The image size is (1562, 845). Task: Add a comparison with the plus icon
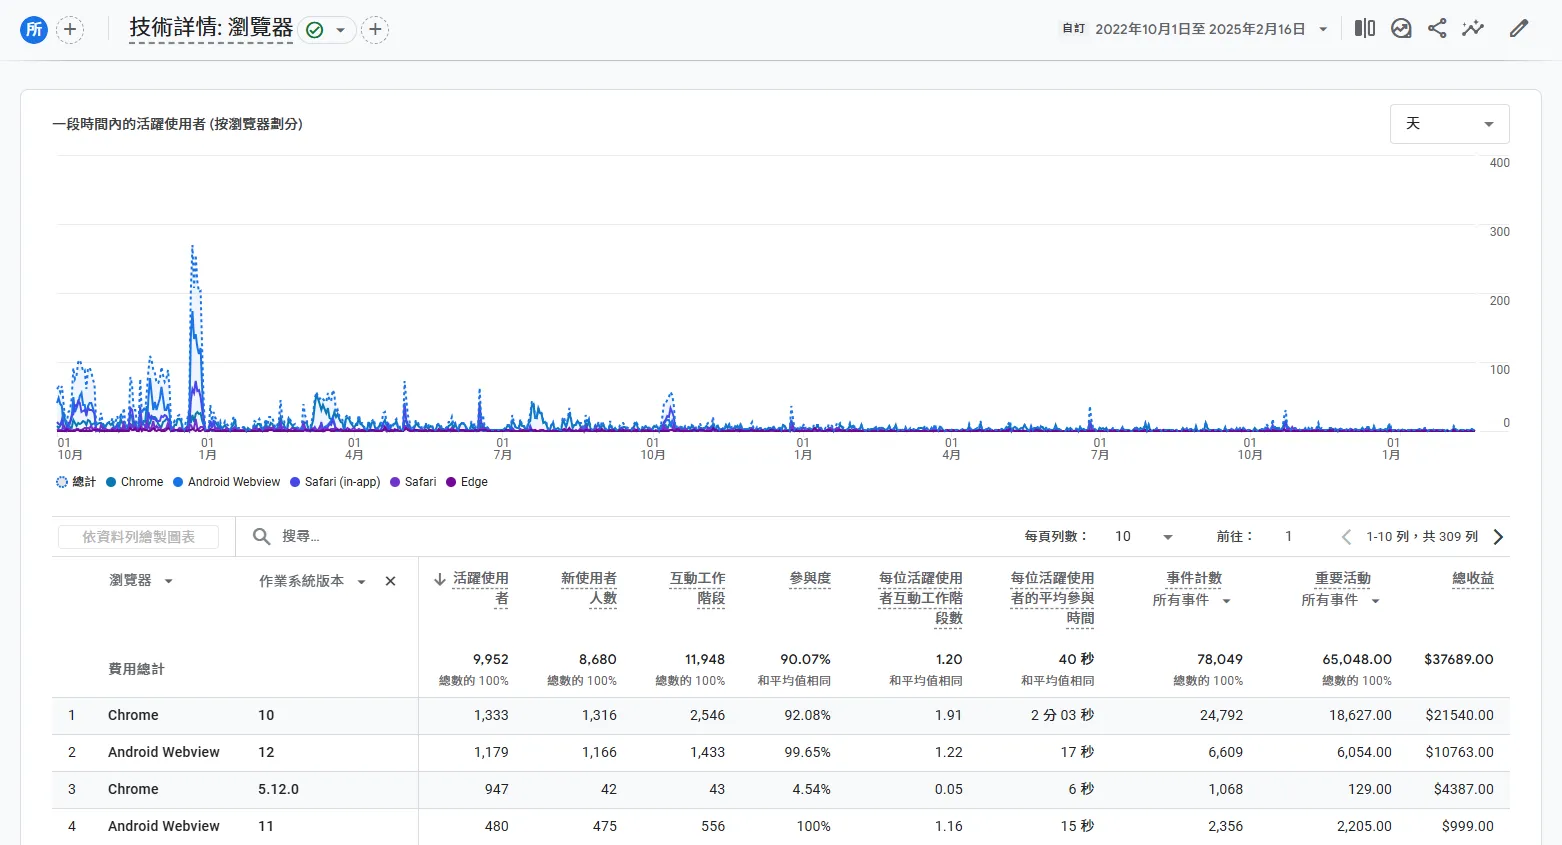coord(70,29)
